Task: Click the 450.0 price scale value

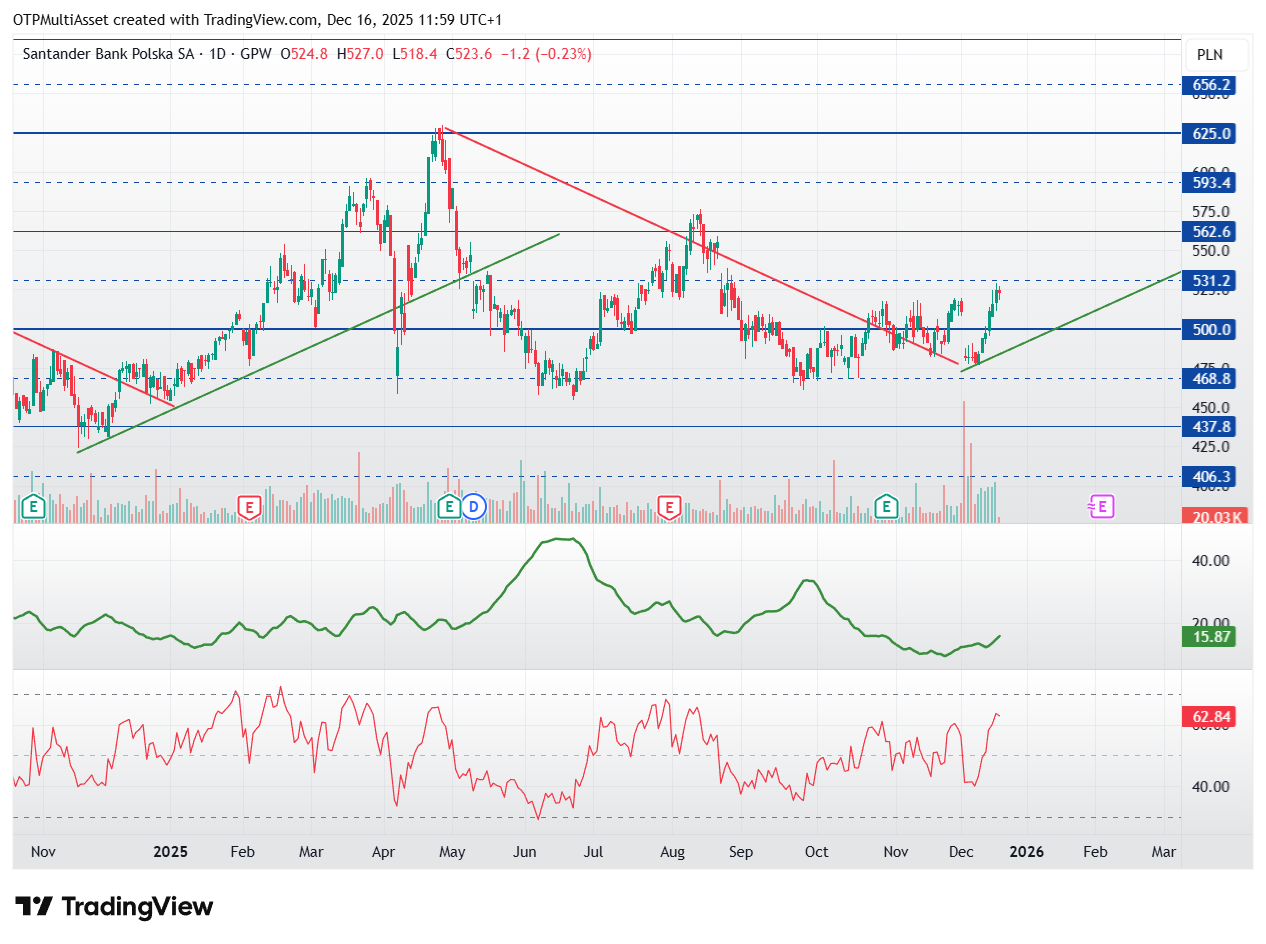Action: 1209,407
